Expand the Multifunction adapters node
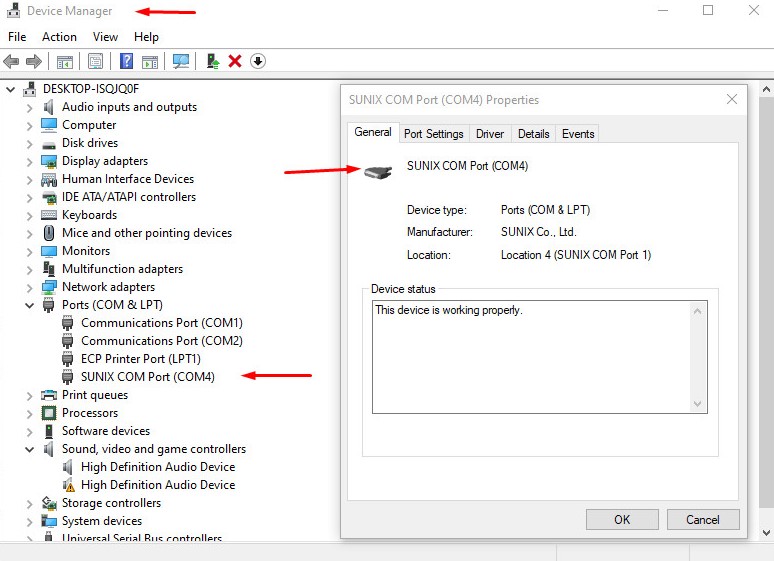This screenshot has width=774, height=561. (30, 270)
